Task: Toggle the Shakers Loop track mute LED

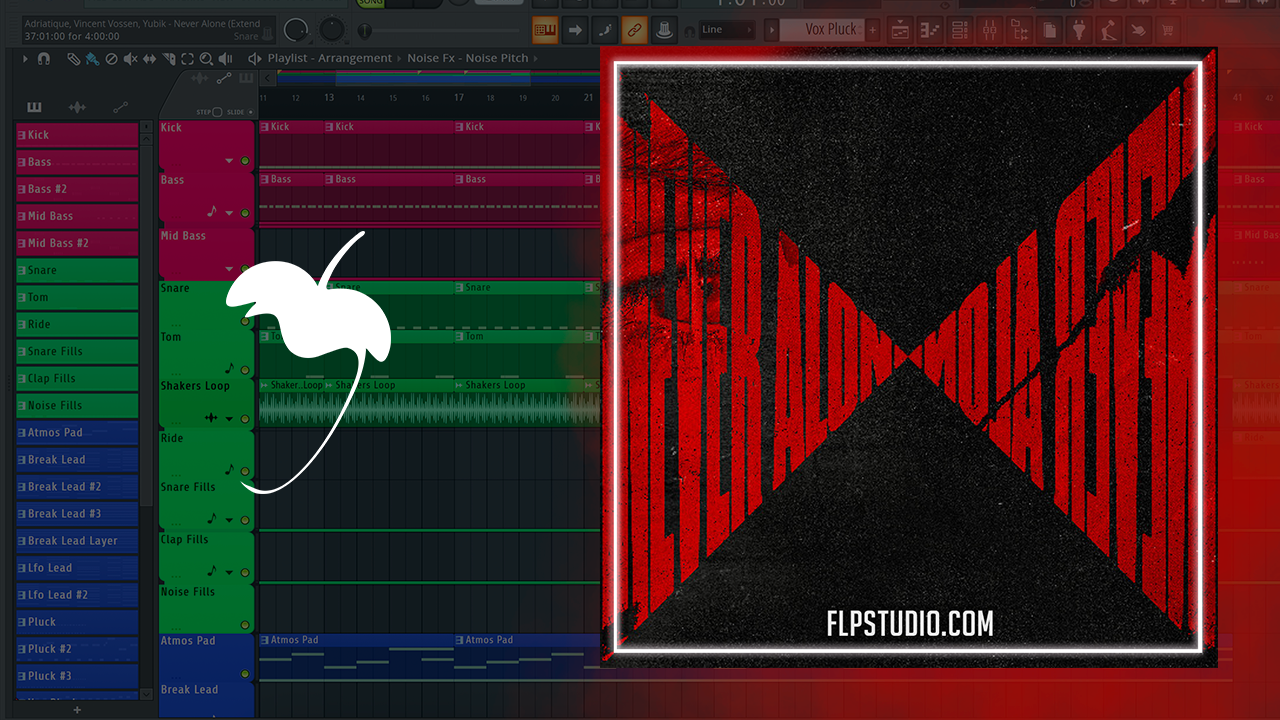Action: click(245, 419)
